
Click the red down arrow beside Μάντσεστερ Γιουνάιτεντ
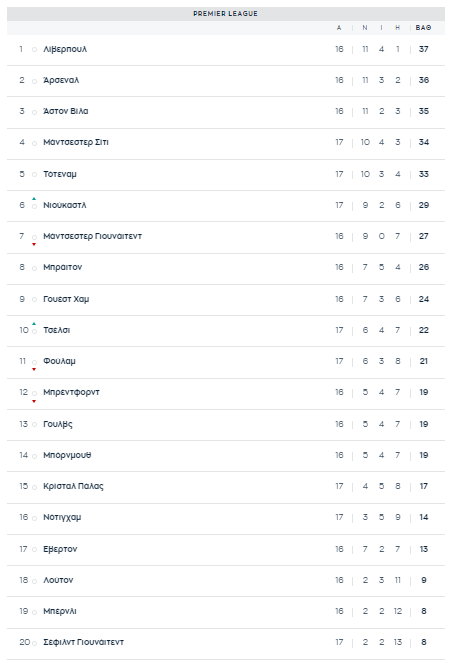34,244
